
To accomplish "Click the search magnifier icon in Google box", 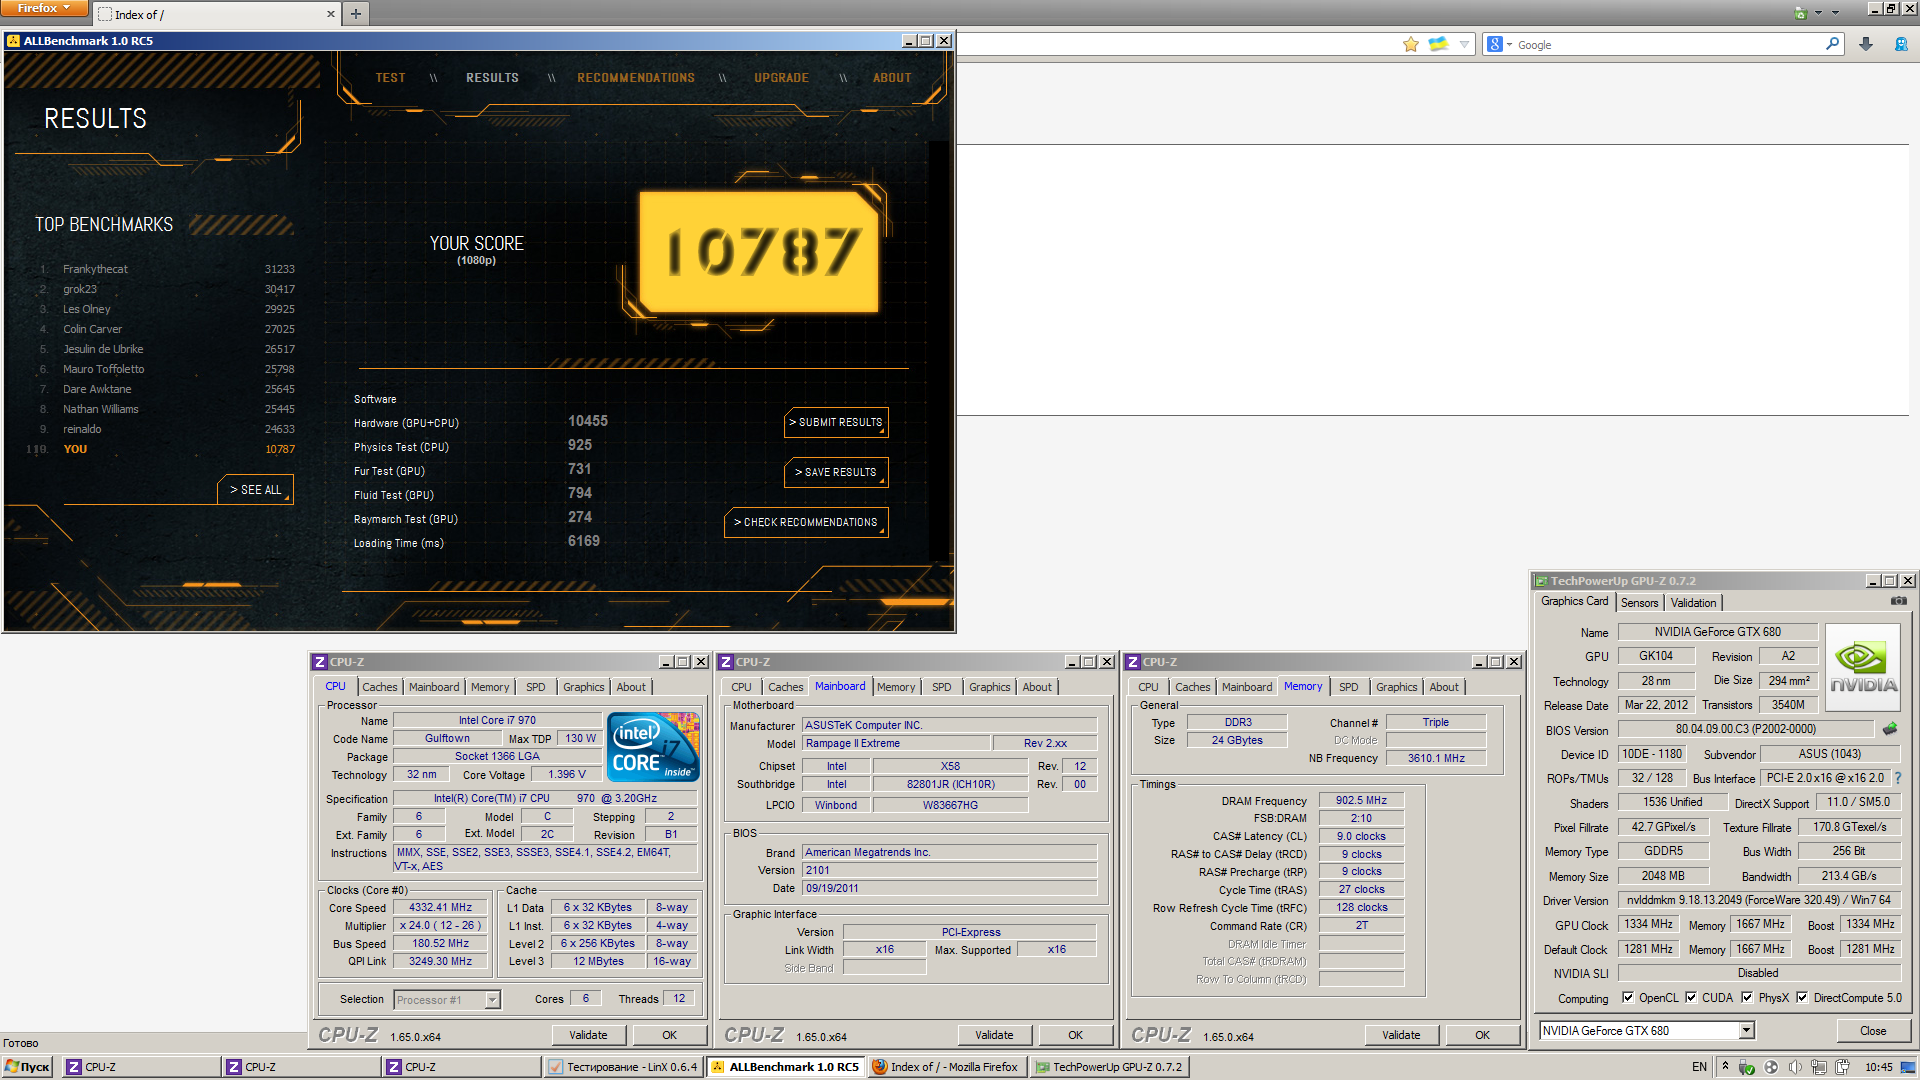I will (1832, 44).
